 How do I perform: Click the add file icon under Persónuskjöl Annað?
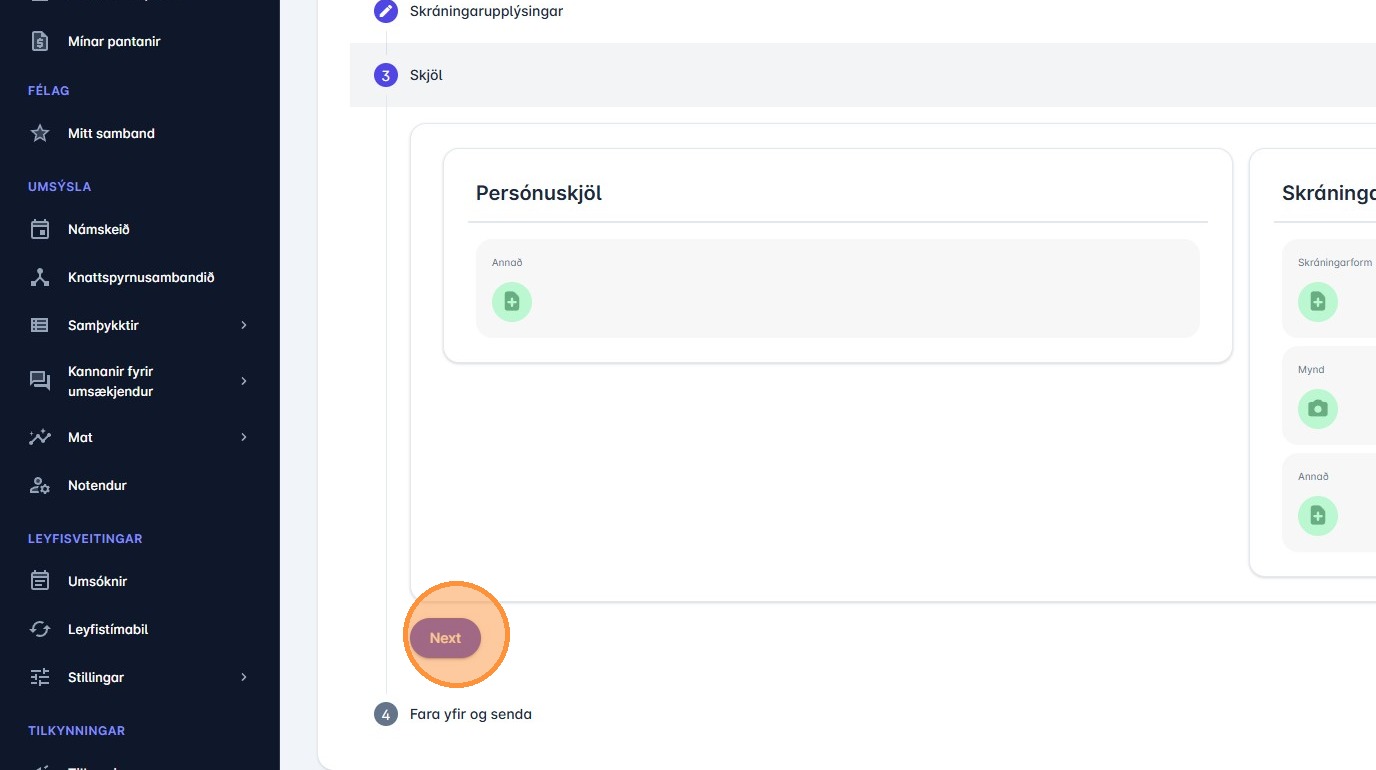pyautogui.click(x=512, y=302)
